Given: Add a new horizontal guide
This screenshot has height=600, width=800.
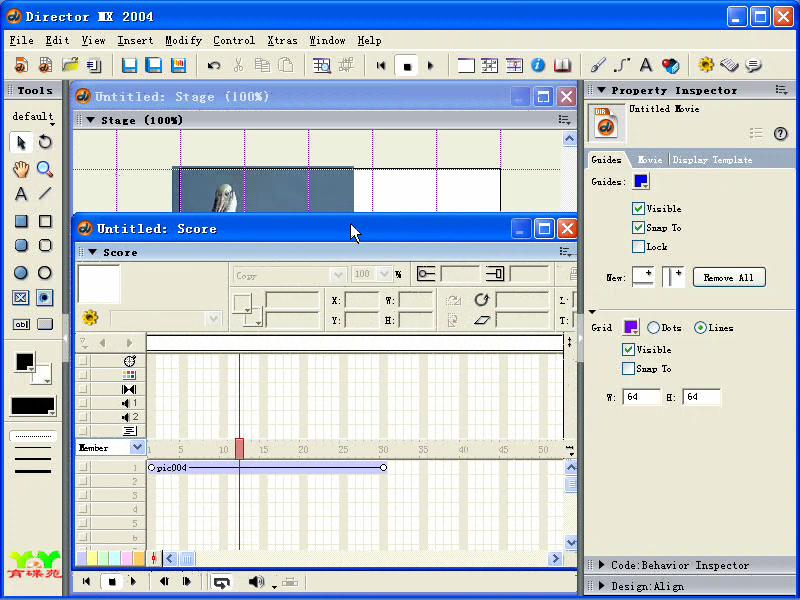Looking at the screenshot, I should click(643, 277).
